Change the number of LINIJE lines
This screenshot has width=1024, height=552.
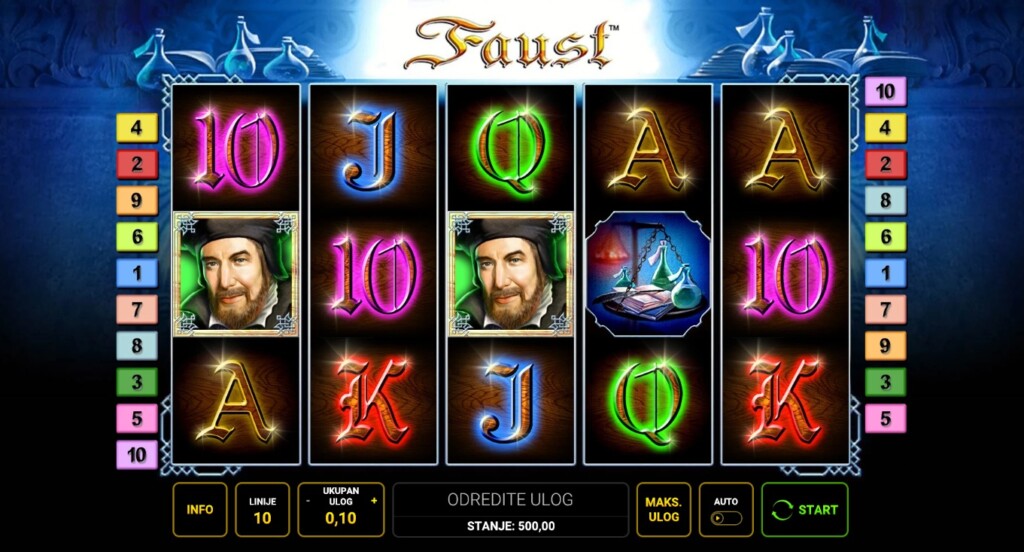pyautogui.click(x=262, y=510)
